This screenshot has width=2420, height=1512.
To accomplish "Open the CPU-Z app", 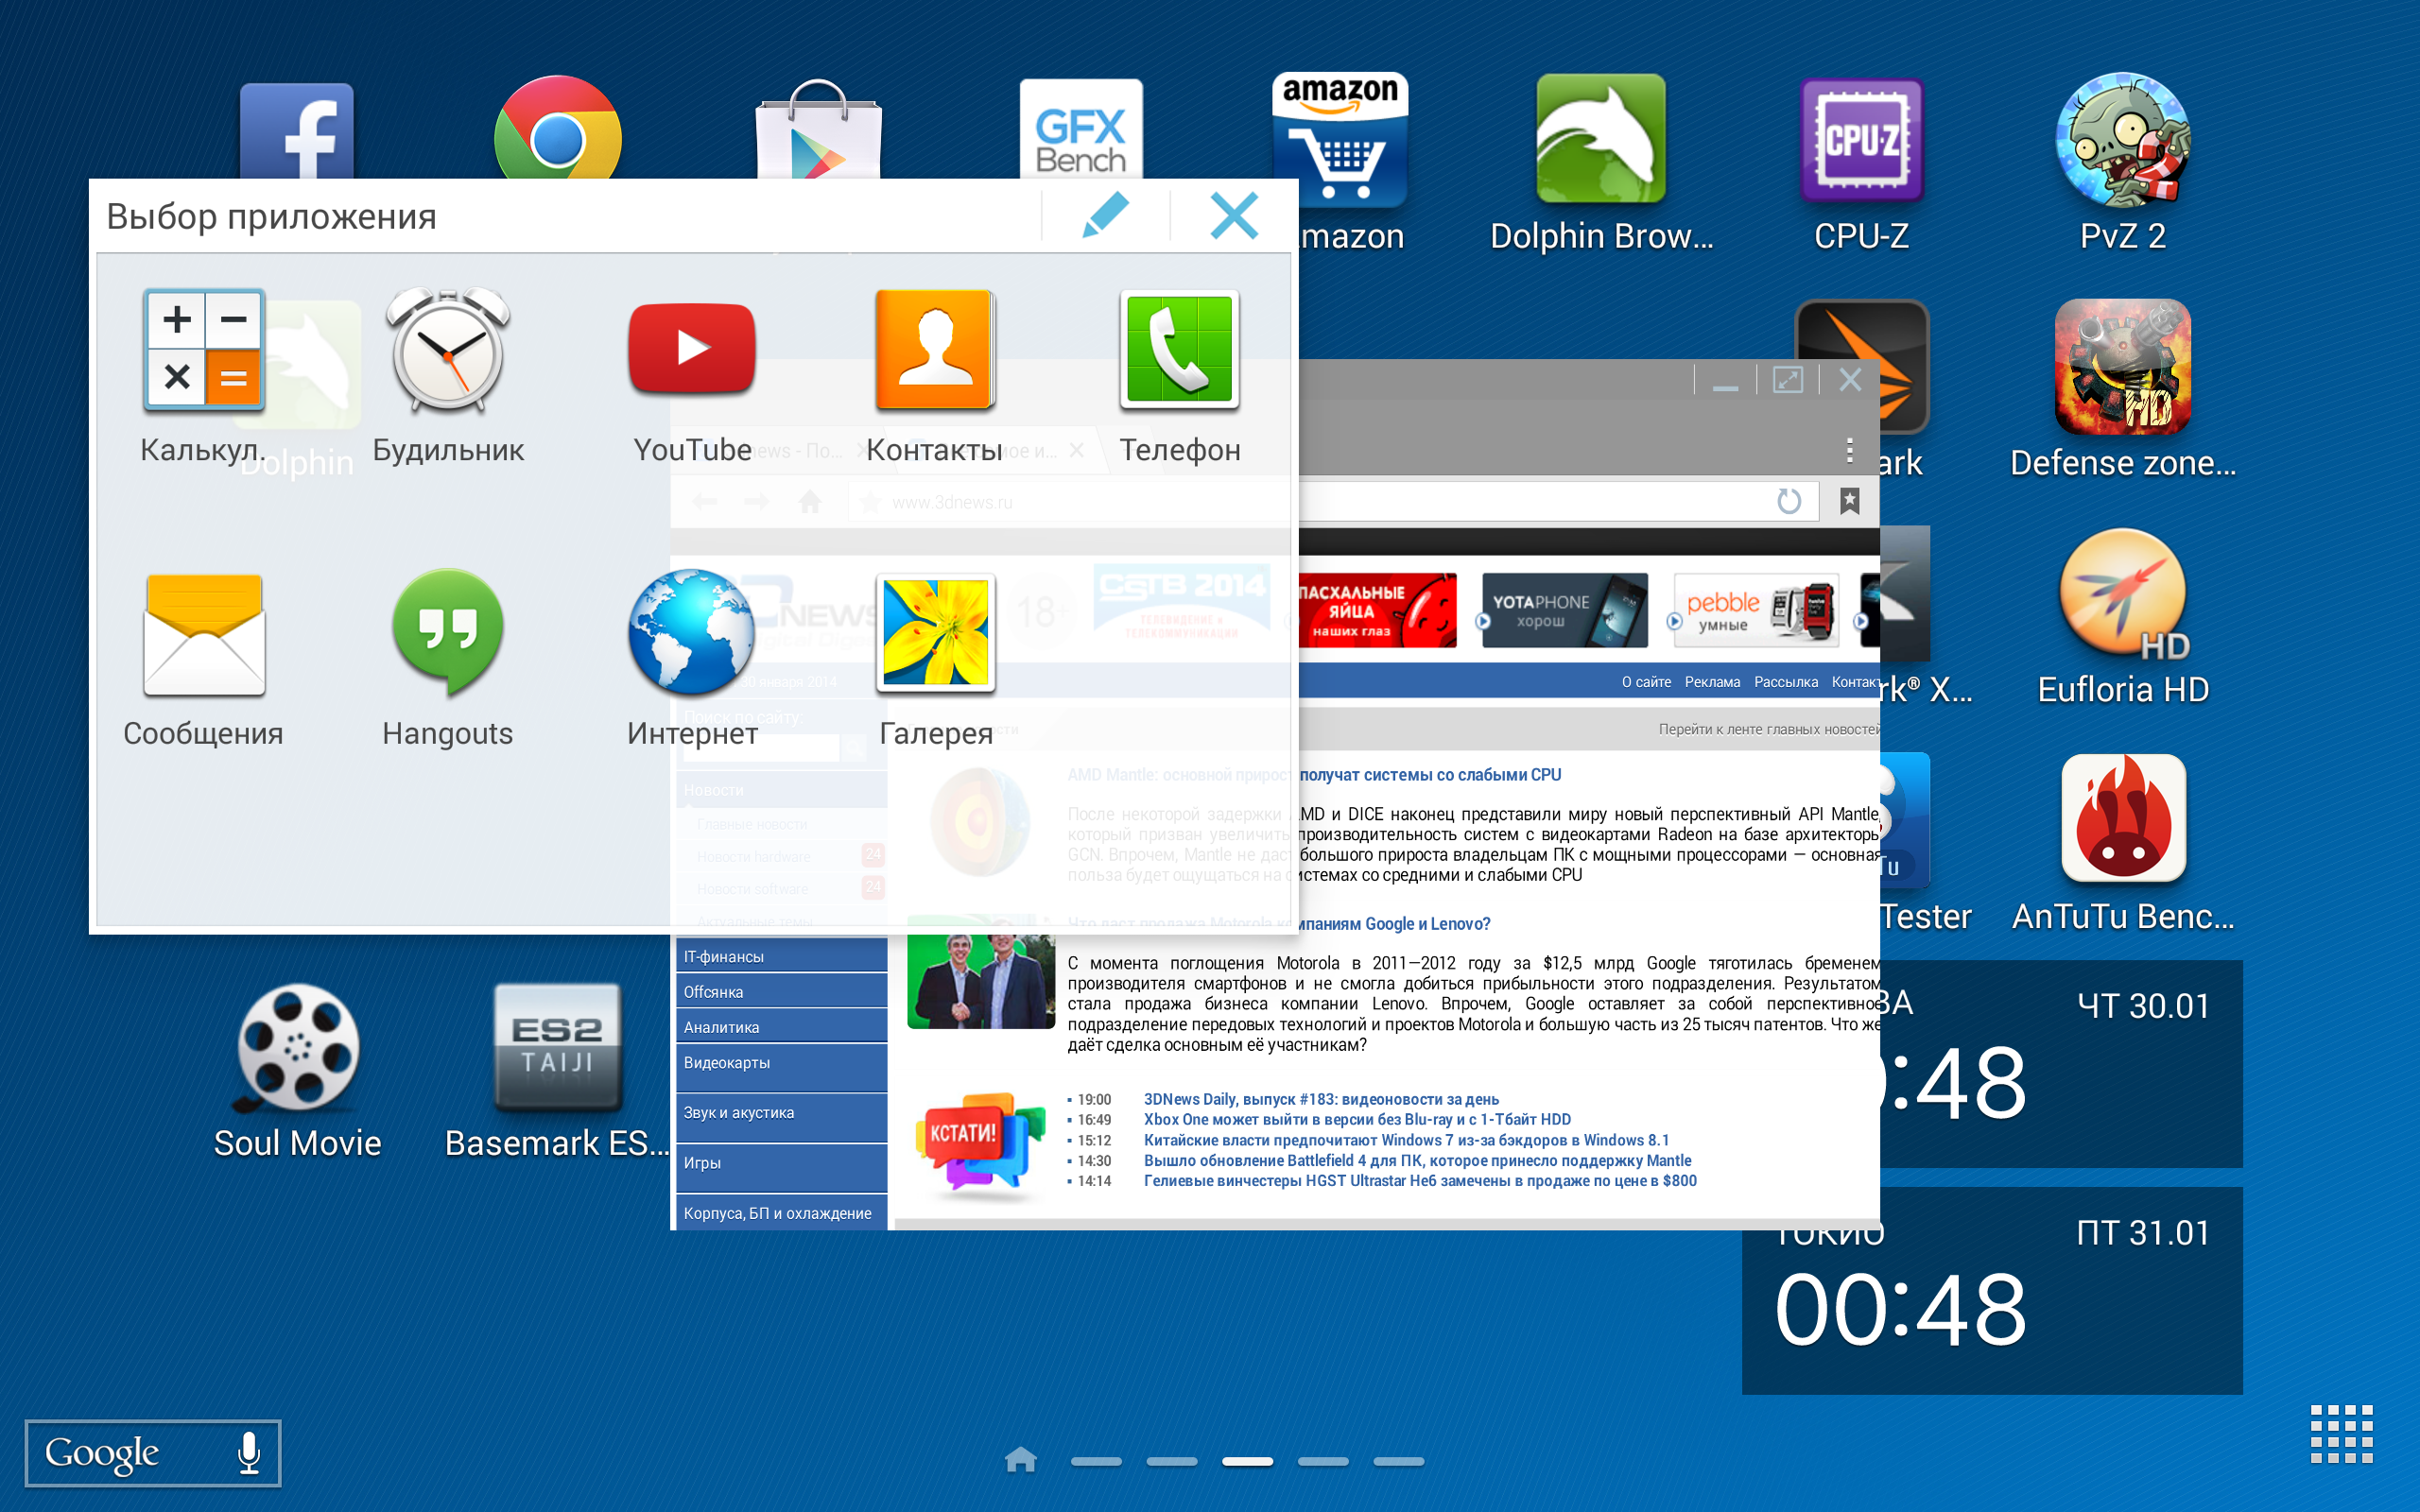I will pyautogui.click(x=1861, y=140).
